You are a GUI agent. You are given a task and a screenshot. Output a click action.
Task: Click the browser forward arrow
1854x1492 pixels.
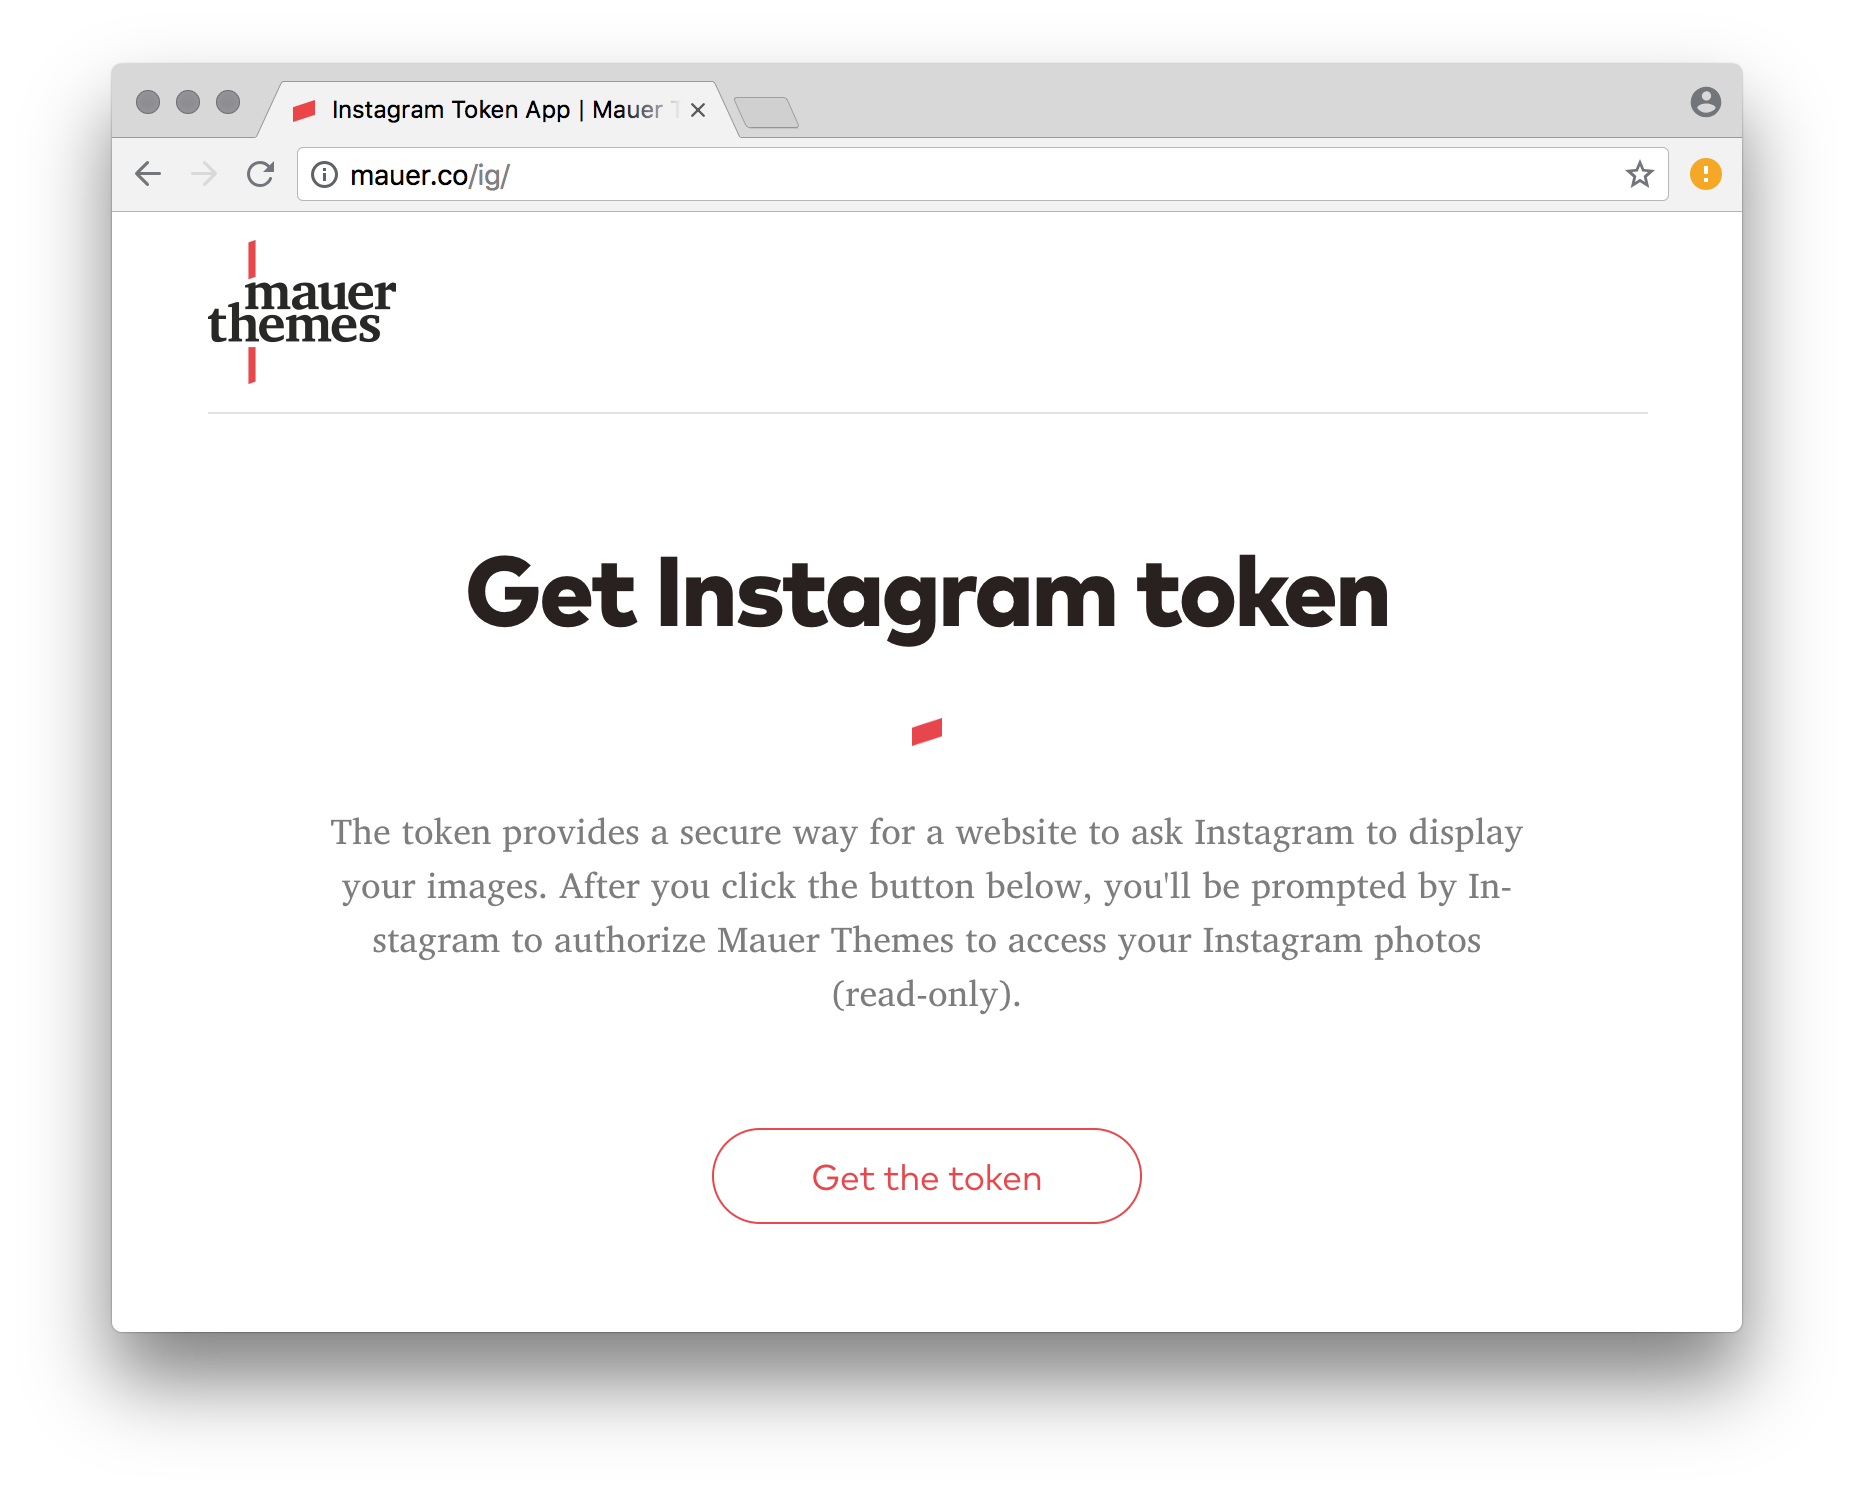coord(204,174)
